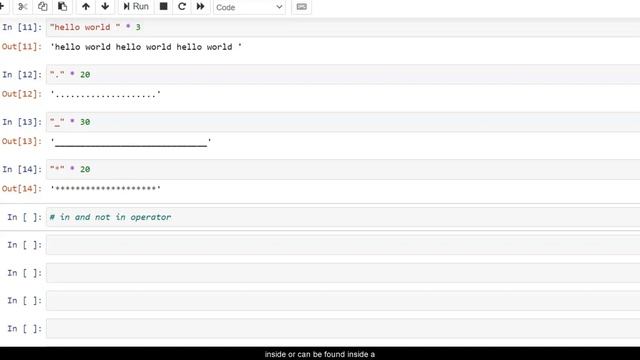
Task: Move selected cell up arrow
Action: 86,7
